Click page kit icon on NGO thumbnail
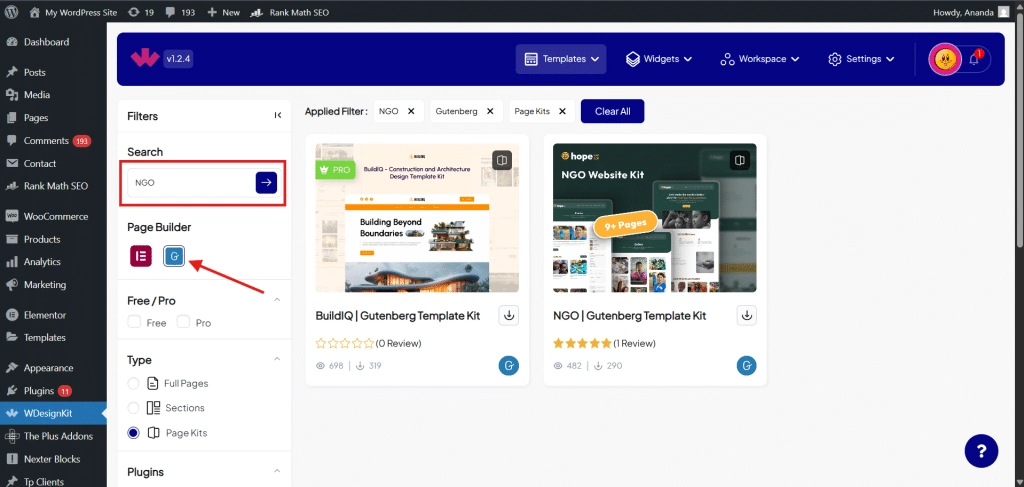 click(739, 160)
